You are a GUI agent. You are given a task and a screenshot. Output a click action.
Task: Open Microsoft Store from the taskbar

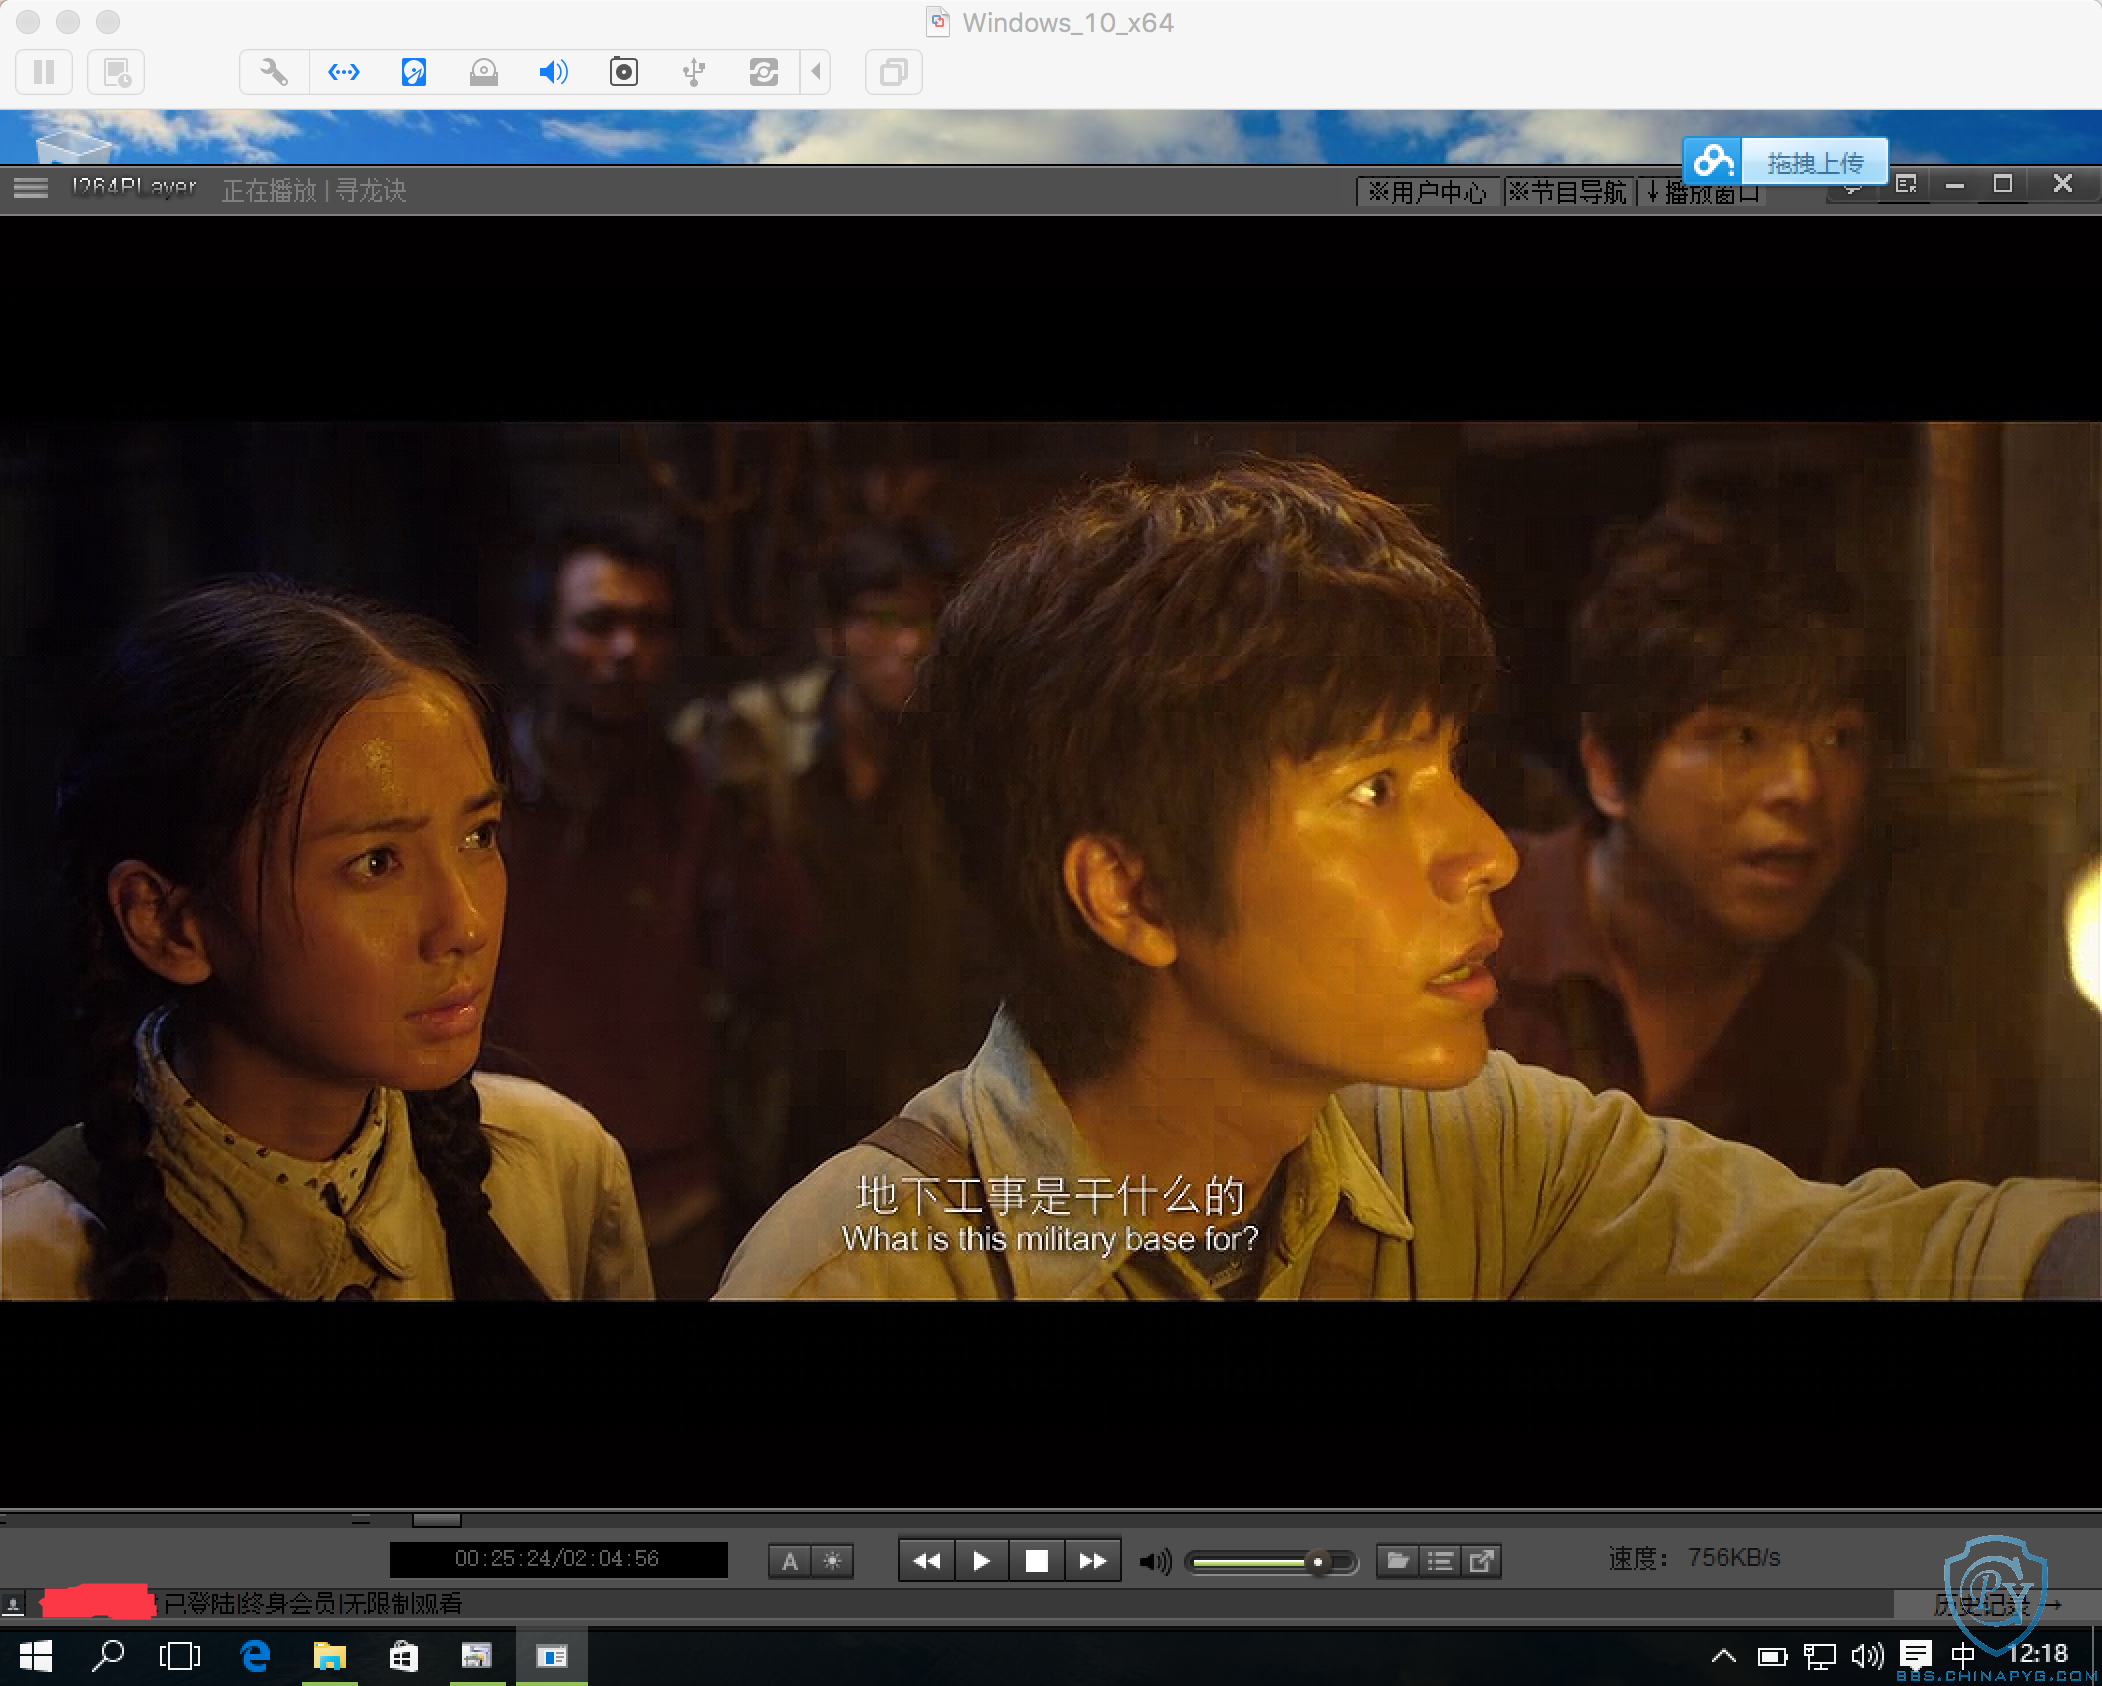click(x=404, y=1656)
